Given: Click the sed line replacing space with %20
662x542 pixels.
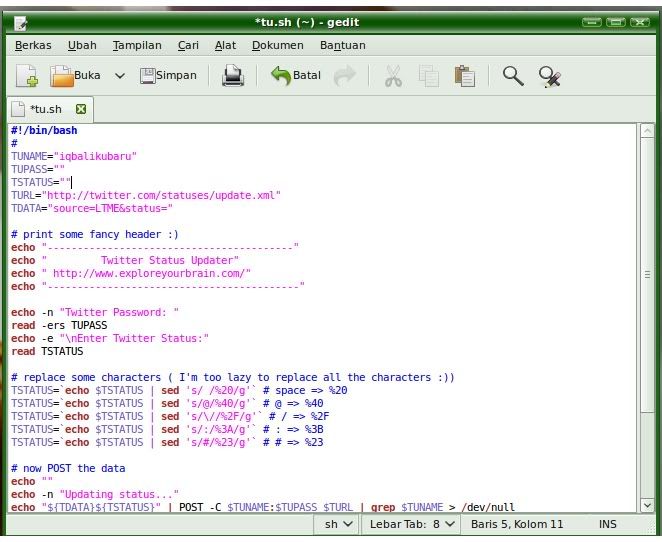Looking at the screenshot, I should (x=179, y=390).
